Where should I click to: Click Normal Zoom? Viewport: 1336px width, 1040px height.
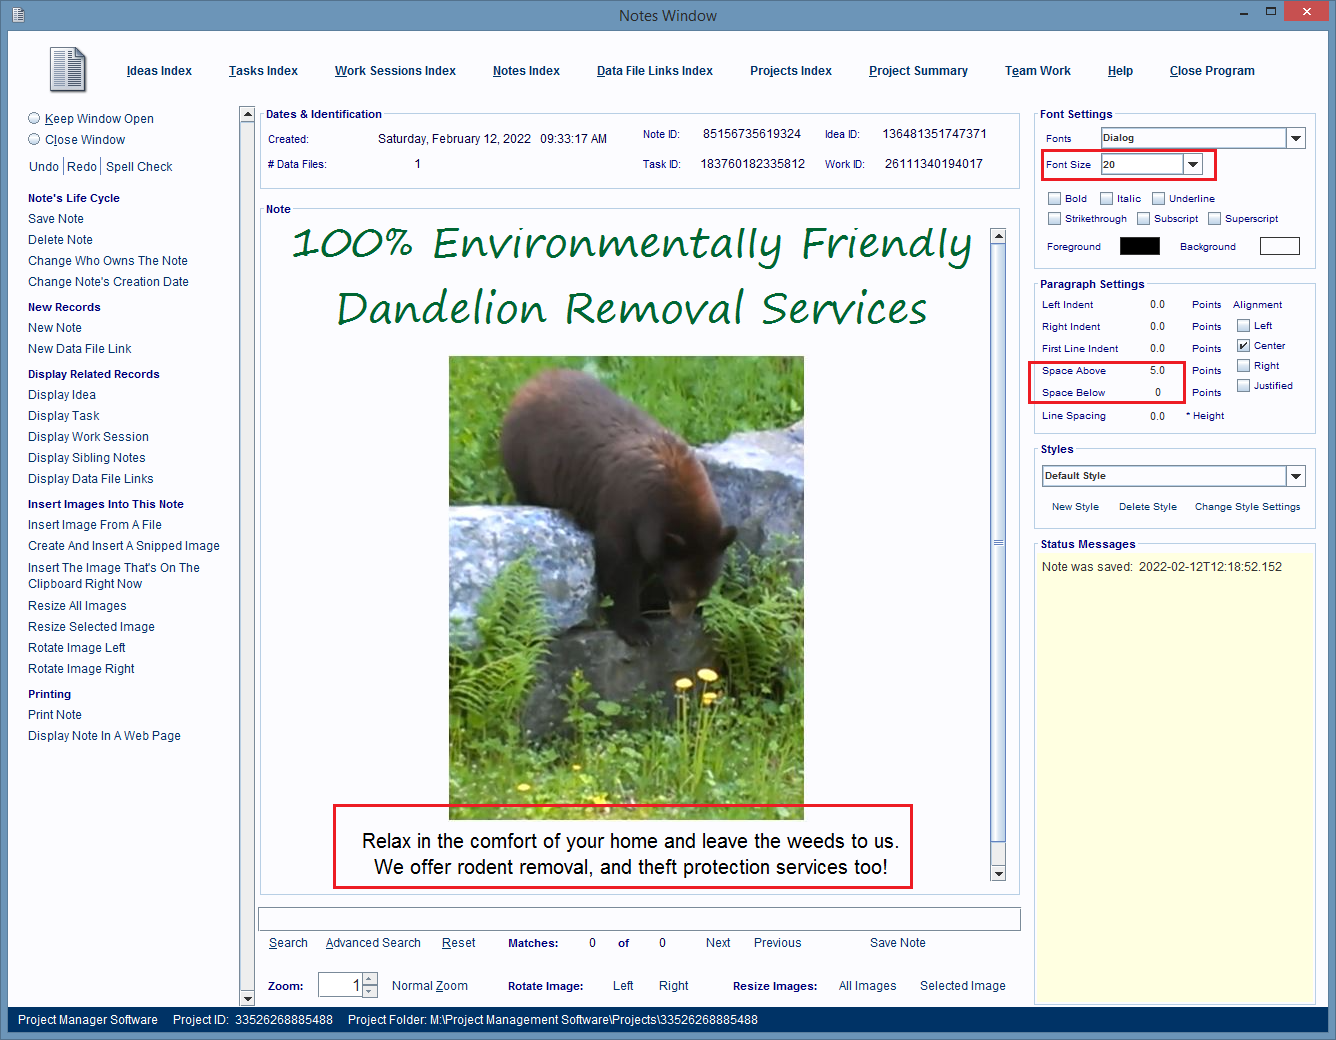[x=430, y=986]
